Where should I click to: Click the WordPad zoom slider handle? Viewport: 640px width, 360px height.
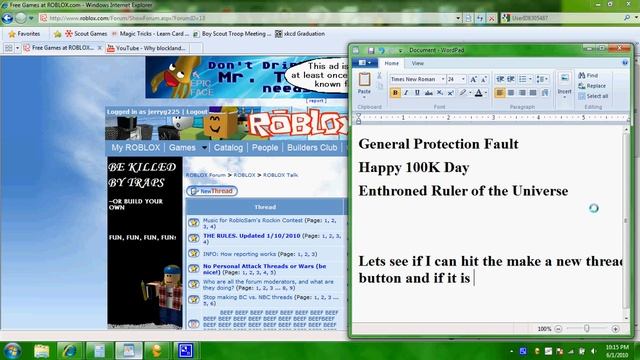[587, 329]
